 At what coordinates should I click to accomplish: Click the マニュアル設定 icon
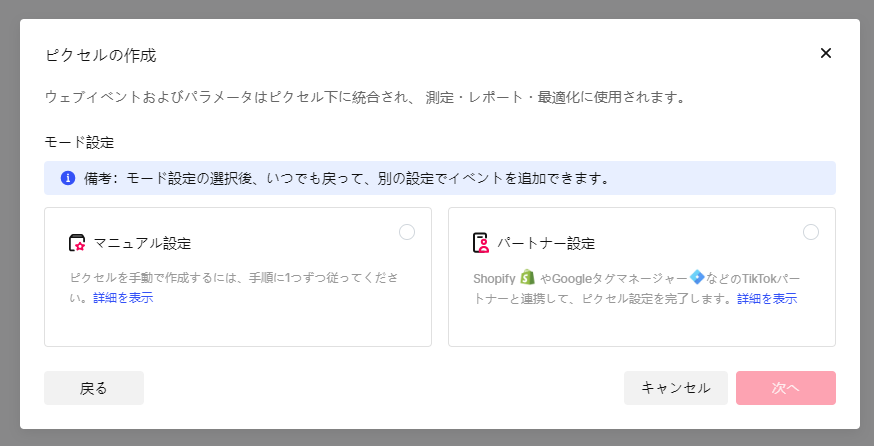(77, 243)
